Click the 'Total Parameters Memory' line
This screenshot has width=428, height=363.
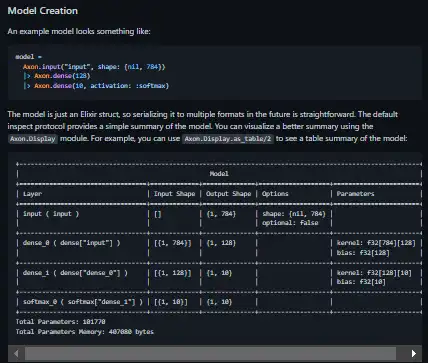click(85, 332)
